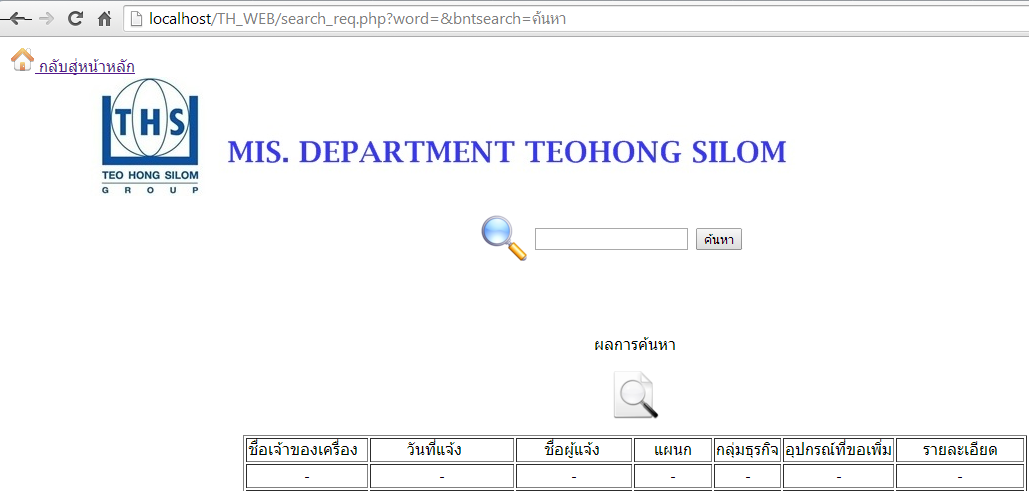This screenshot has width=1029, height=491.
Task: Click the ชื่อเจ้าของเครื่อง column header
Action: (307, 450)
